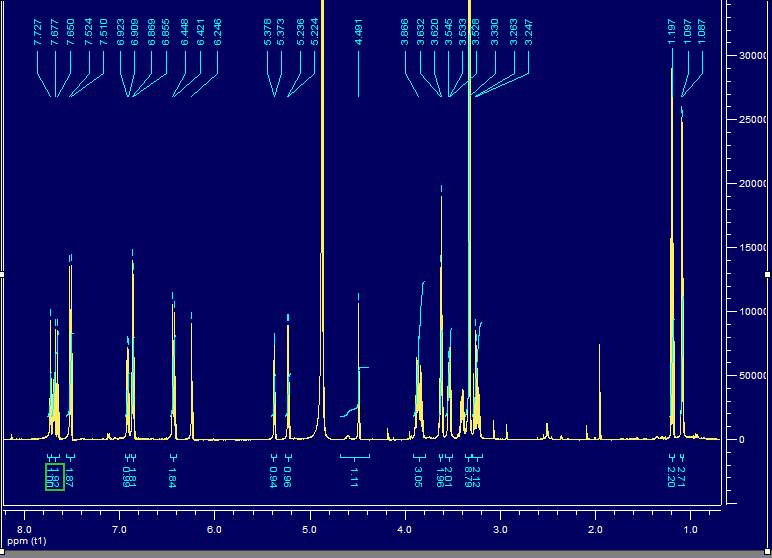This screenshot has width=772, height=558.
Task: Click the 6.421 peak label
Action: (200, 33)
